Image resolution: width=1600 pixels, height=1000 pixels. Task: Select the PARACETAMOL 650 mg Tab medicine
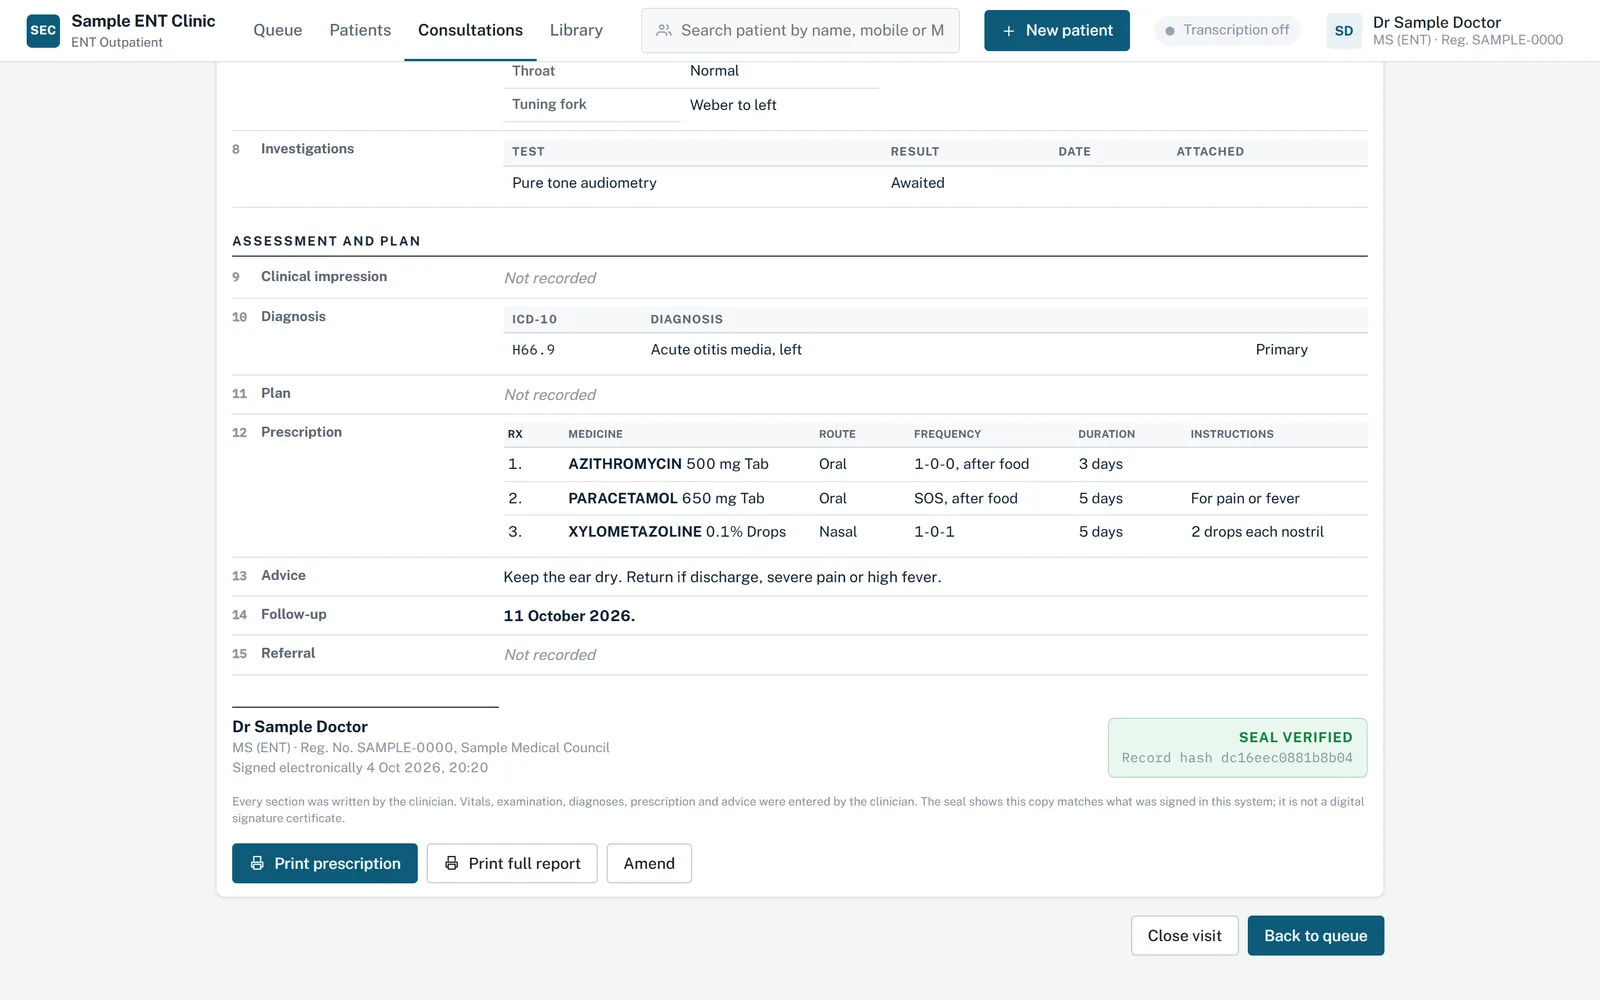pyautogui.click(x=666, y=498)
